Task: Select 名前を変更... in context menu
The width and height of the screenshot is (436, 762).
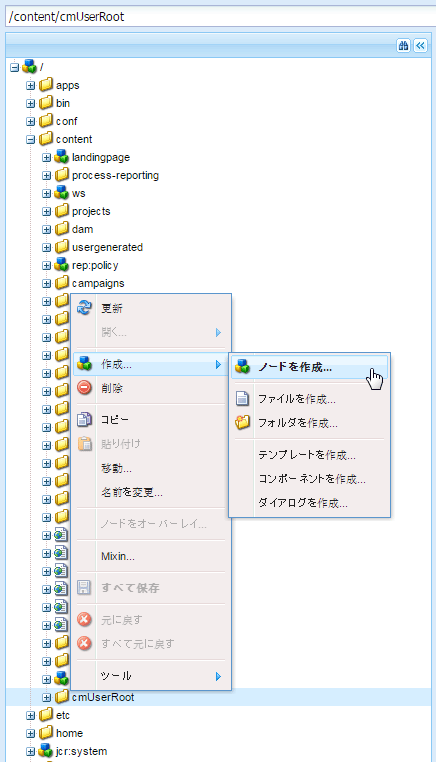Action: point(151,492)
